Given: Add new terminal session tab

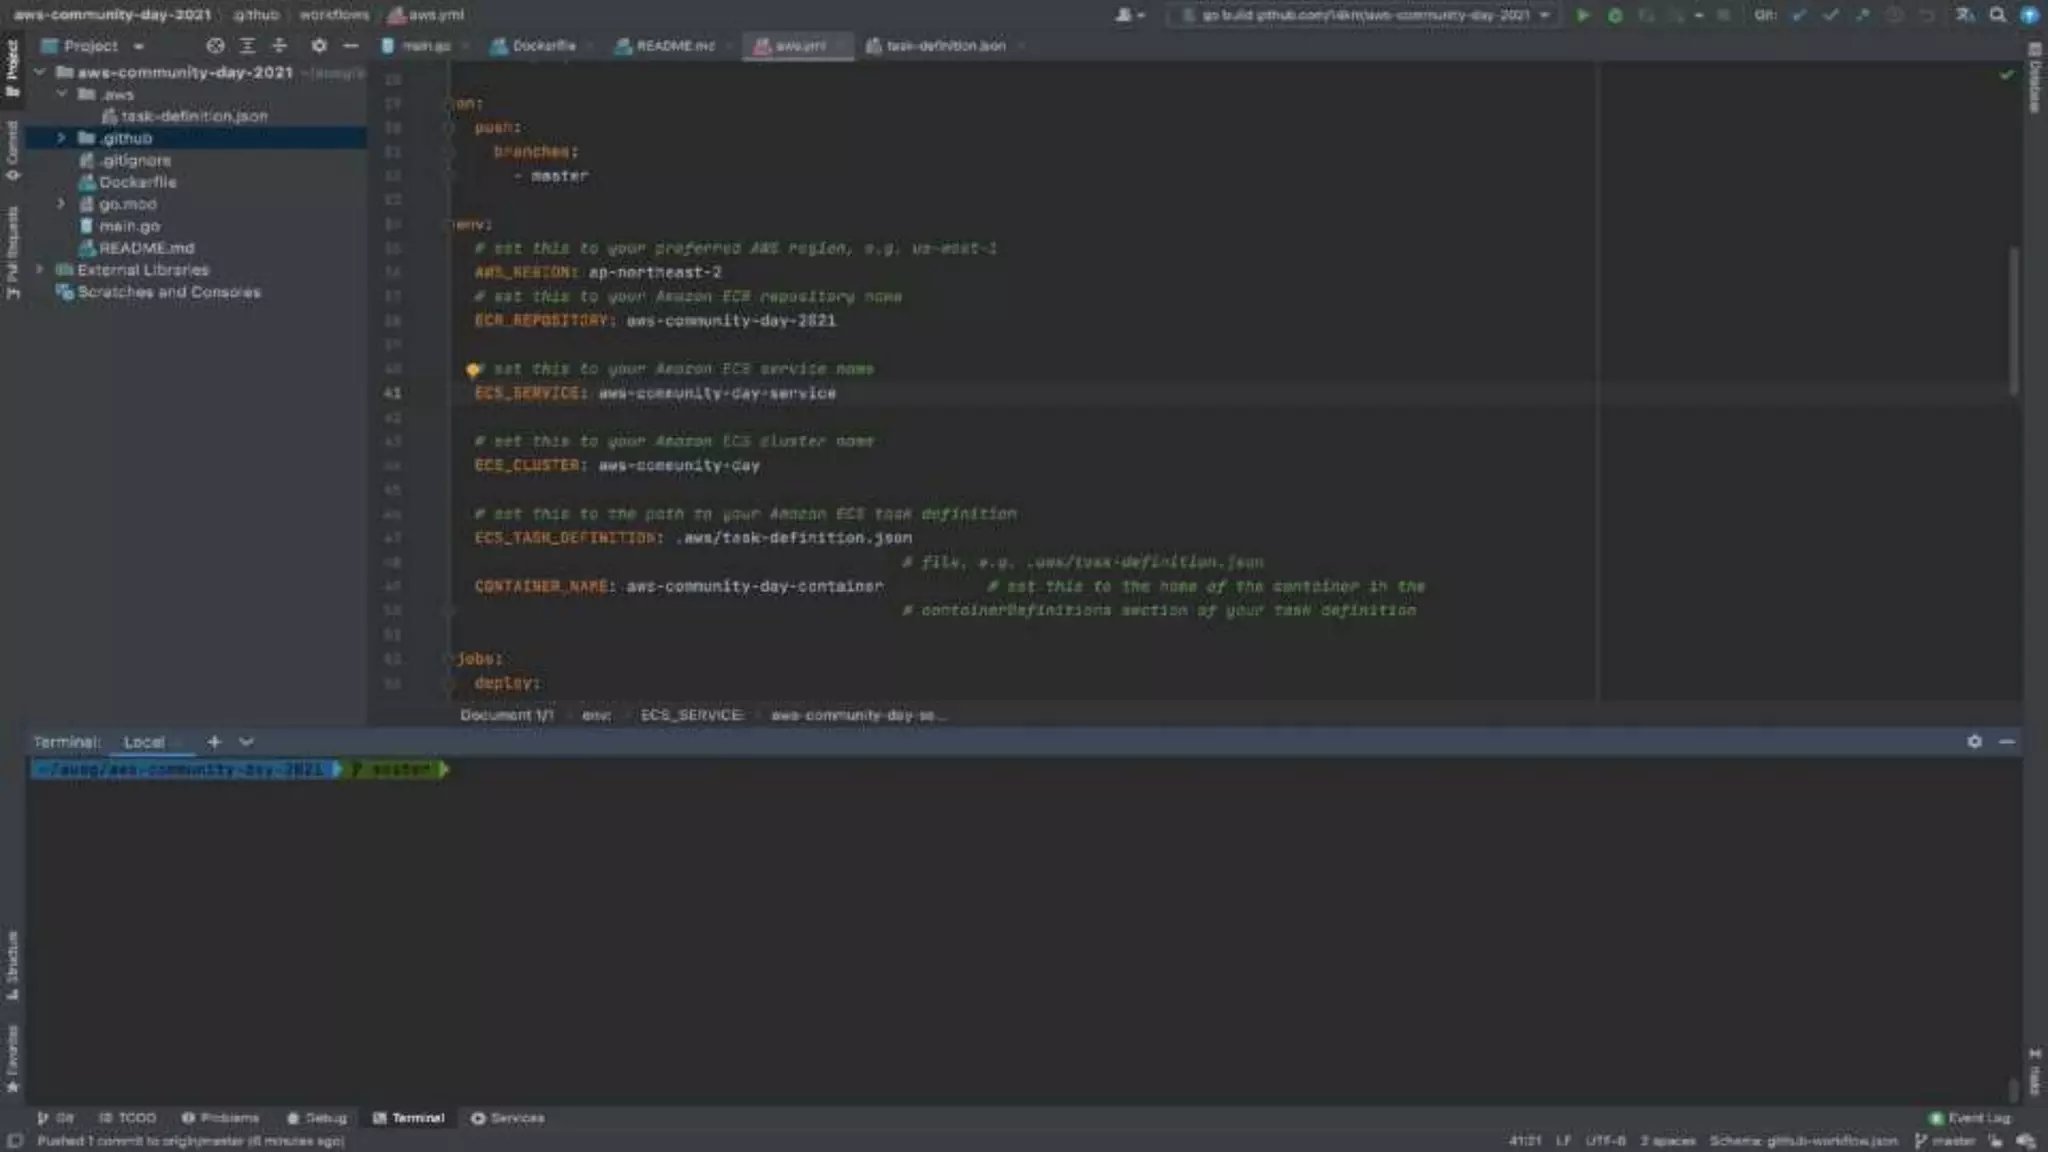Looking at the screenshot, I should [214, 741].
